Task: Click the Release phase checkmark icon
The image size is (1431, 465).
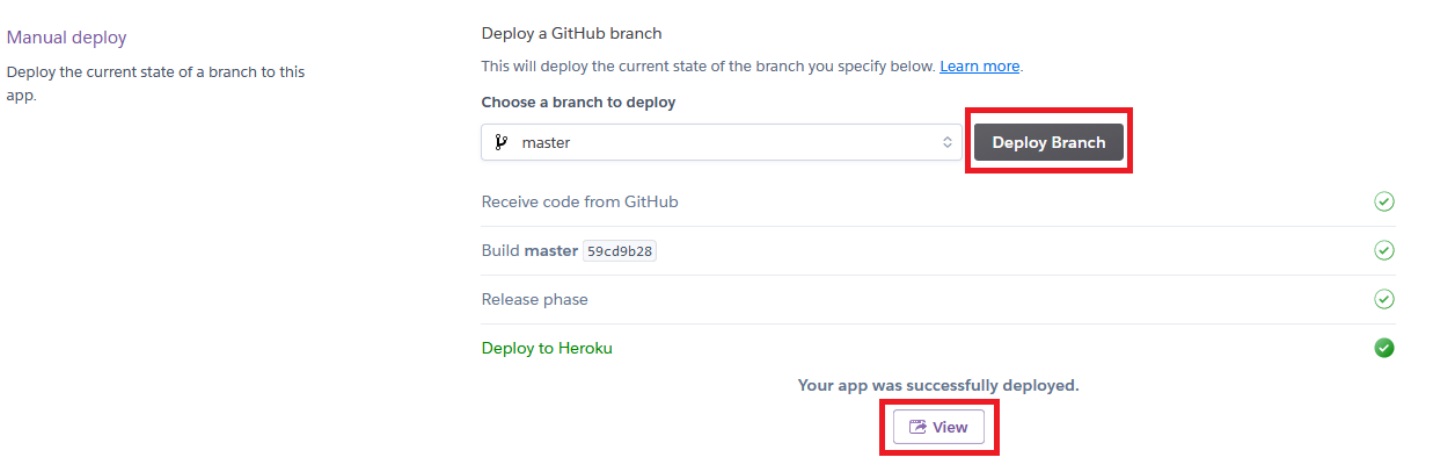Action: pyautogui.click(x=1384, y=299)
